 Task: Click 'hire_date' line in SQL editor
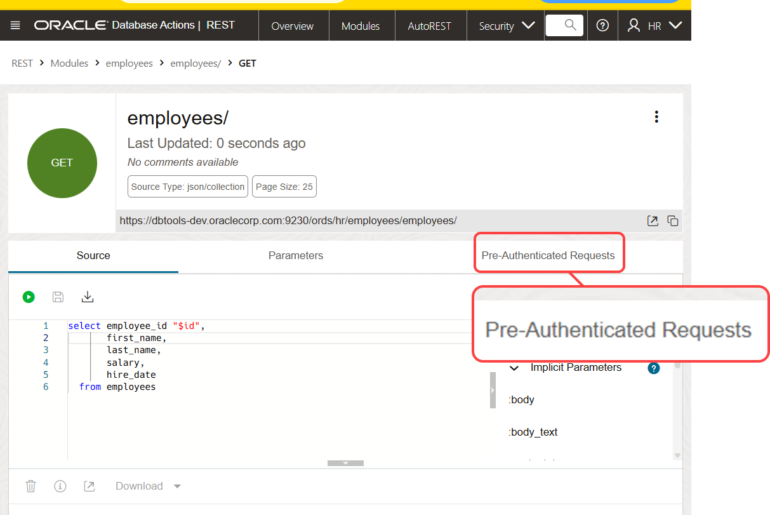(x=131, y=375)
